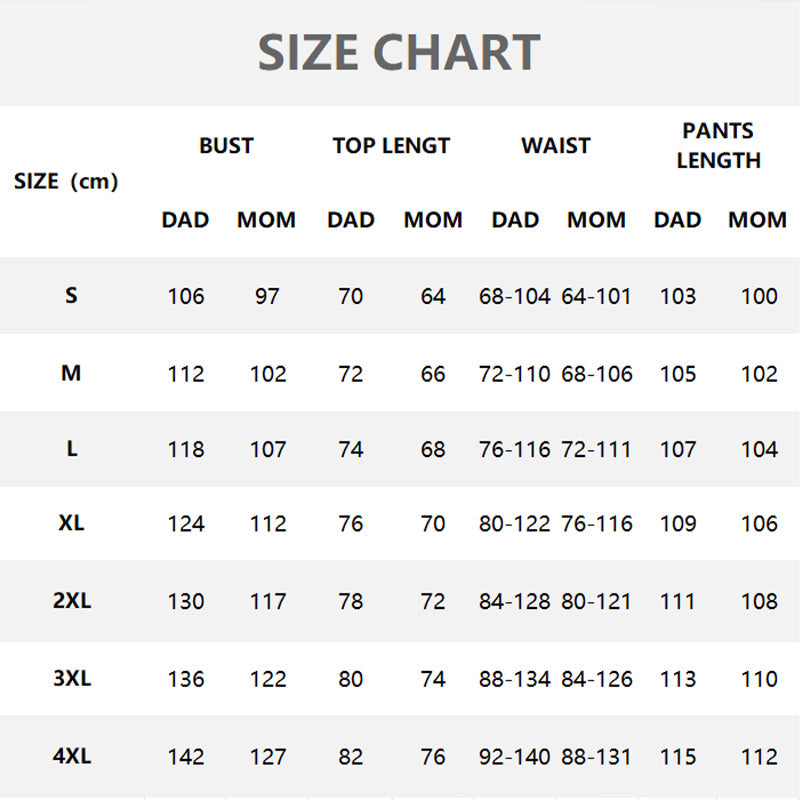Click the MOM subheader under PANTS LENGTH
Screen dimensions: 800x800
tap(757, 220)
